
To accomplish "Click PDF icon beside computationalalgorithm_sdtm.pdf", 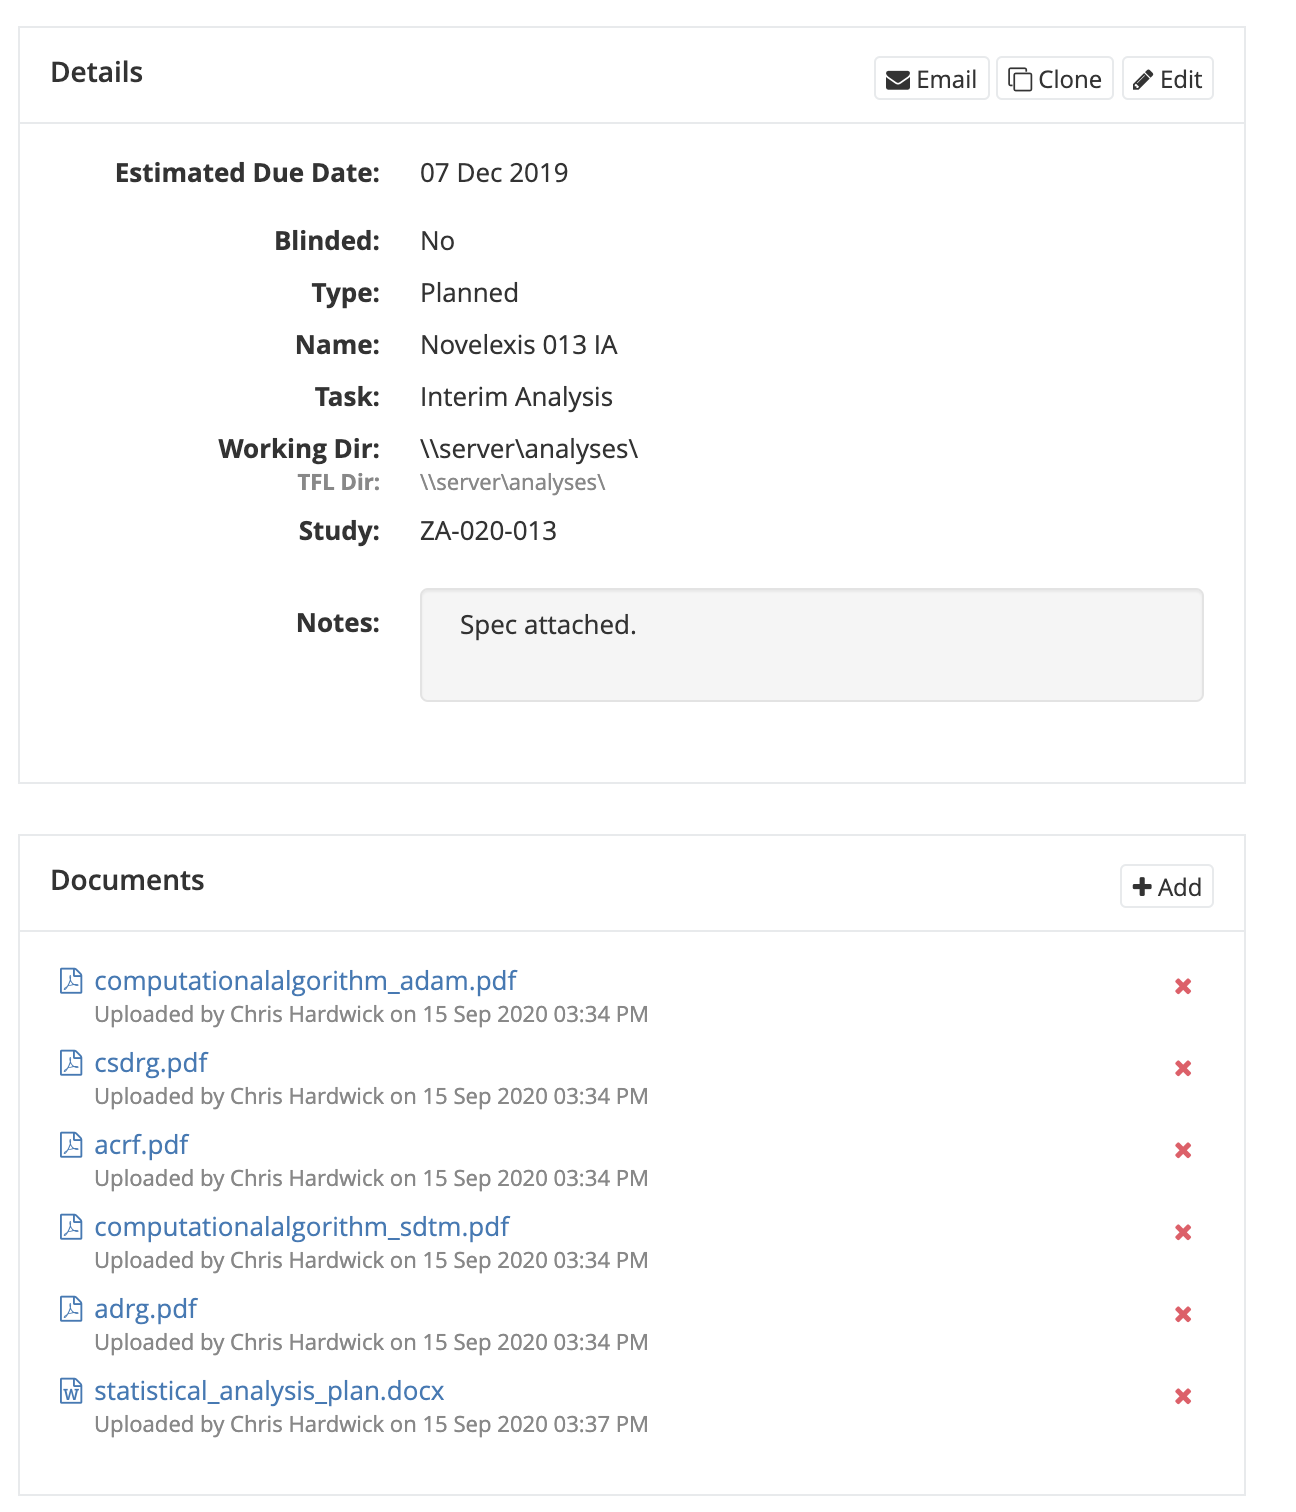I will click(x=71, y=1227).
